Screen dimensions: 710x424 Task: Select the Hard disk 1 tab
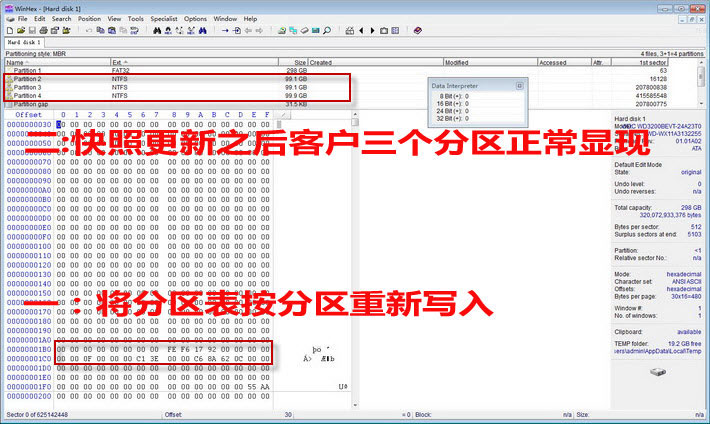point(24,42)
